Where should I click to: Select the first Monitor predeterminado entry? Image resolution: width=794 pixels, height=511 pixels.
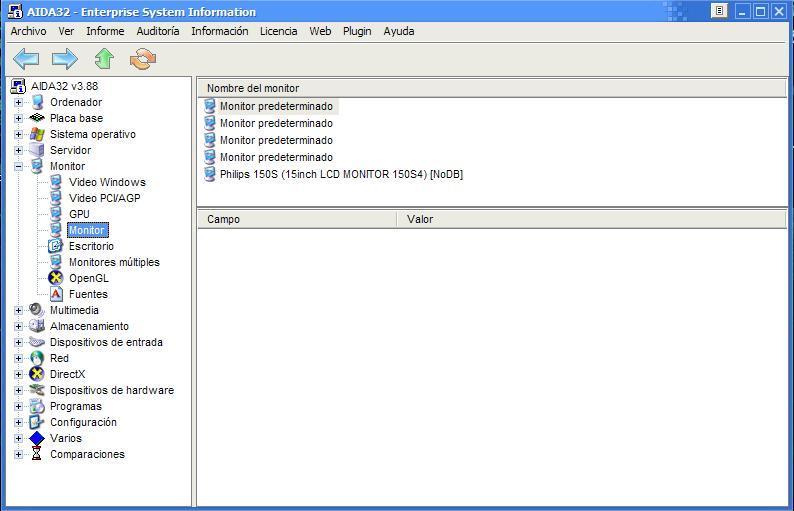276,106
